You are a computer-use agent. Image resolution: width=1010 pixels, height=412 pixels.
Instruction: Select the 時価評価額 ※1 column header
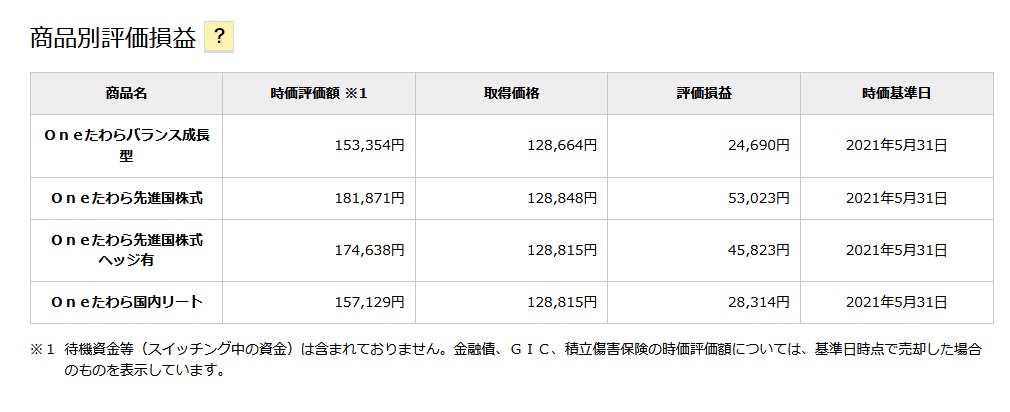tap(319, 93)
